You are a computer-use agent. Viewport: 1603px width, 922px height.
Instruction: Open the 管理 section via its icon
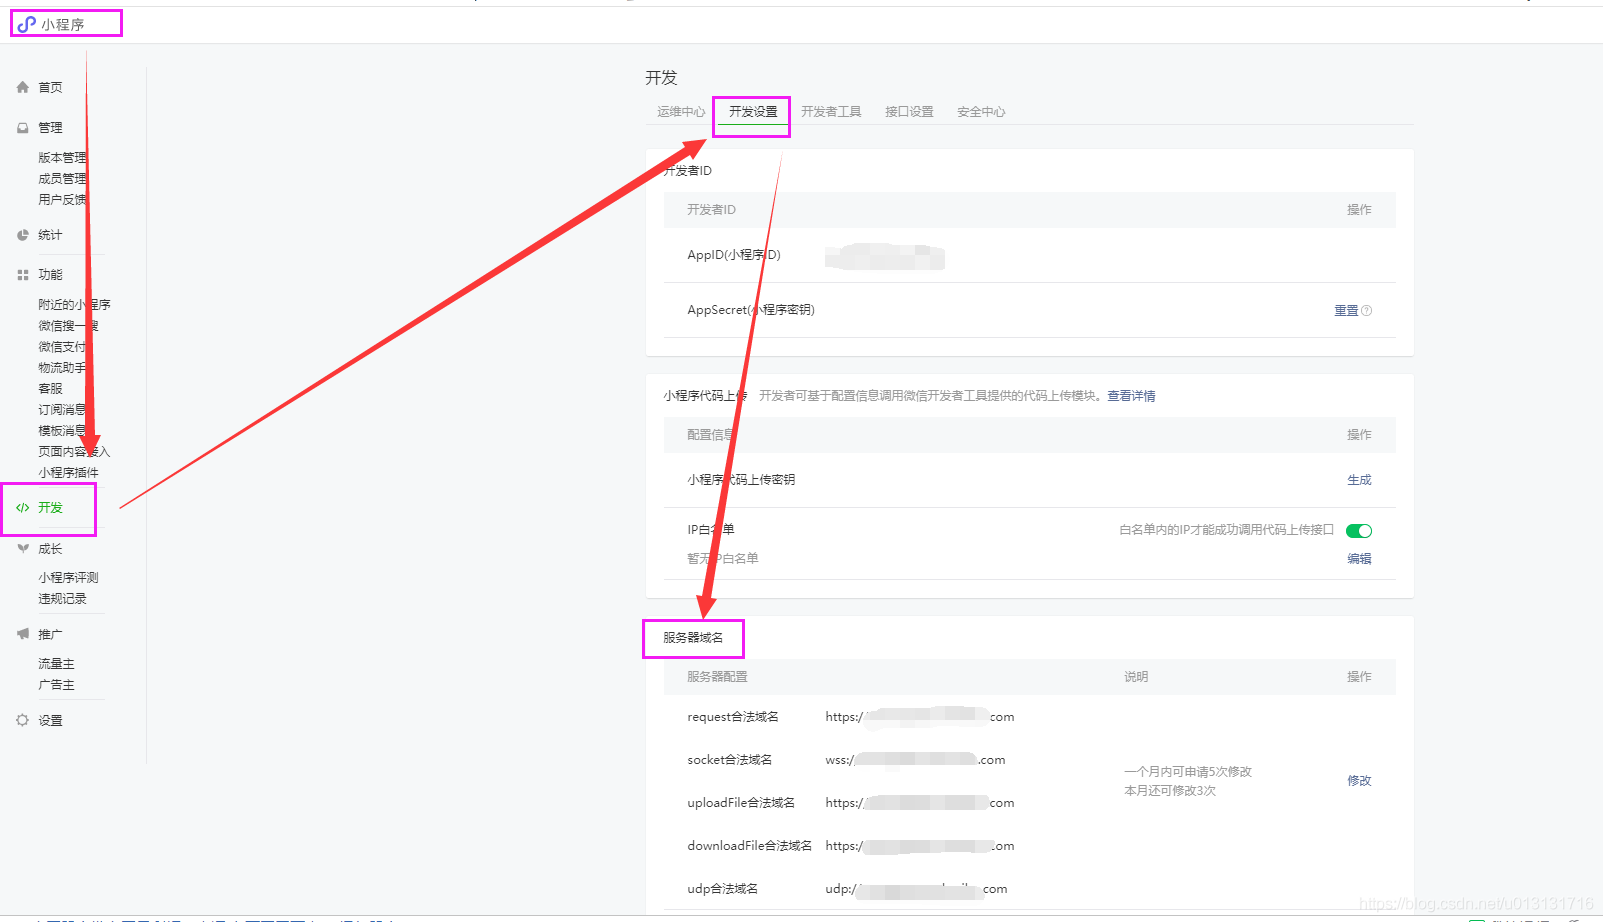pos(22,127)
